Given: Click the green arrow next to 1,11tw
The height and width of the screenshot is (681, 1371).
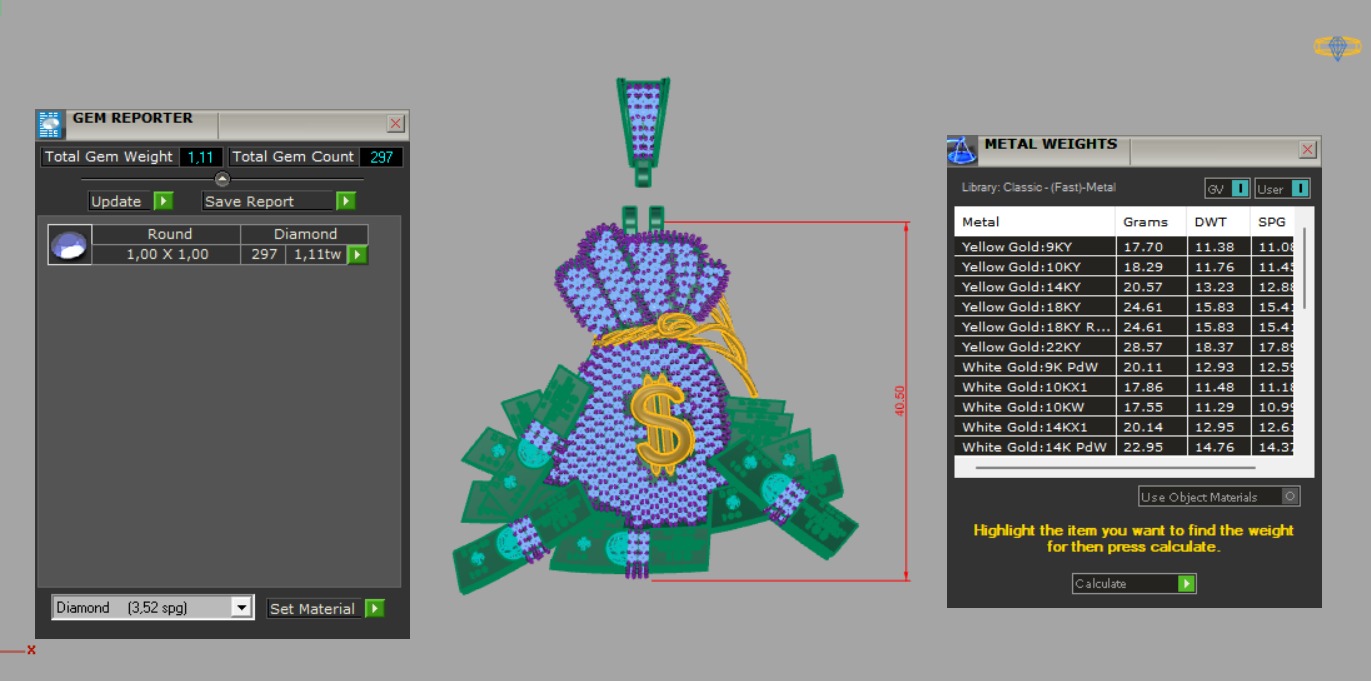Looking at the screenshot, I should point(357,255).
